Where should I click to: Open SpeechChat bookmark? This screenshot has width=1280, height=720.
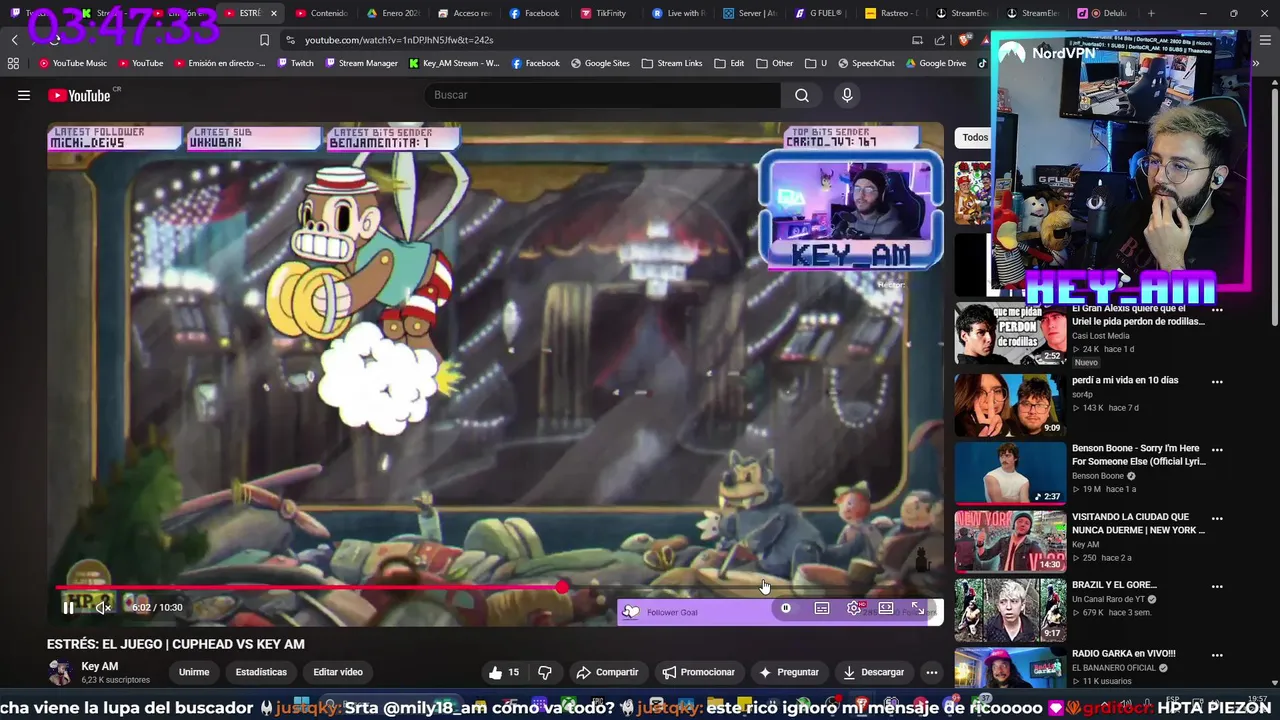pos(866,63)
